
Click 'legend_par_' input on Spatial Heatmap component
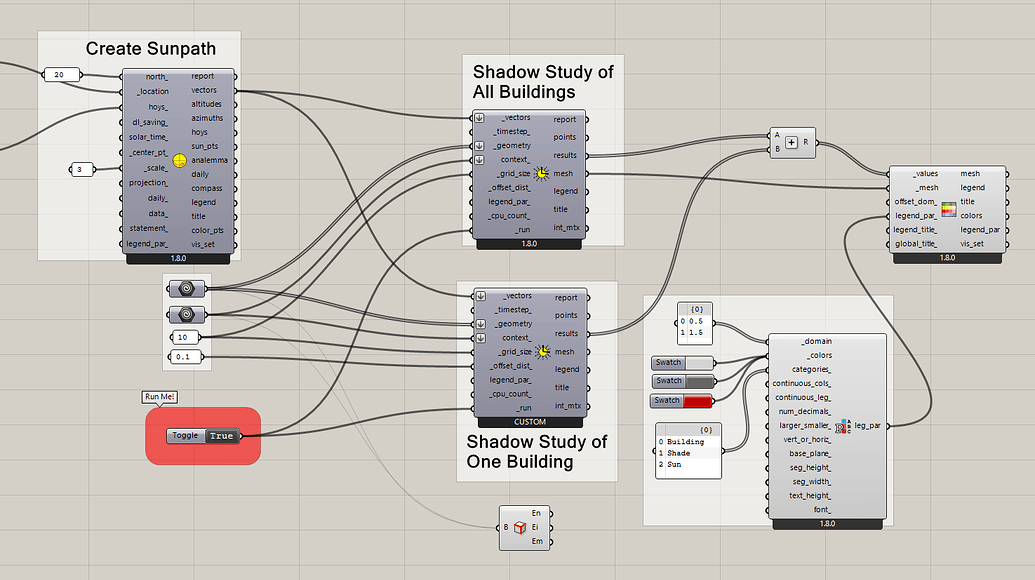pos(916,216)
